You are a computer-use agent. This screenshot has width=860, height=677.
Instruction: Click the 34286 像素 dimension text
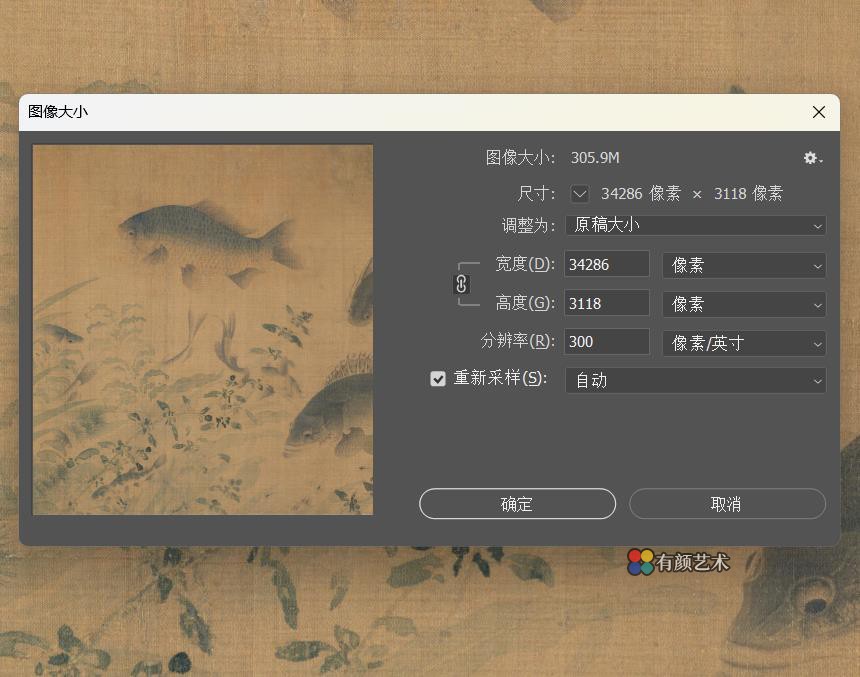point(641,194)
